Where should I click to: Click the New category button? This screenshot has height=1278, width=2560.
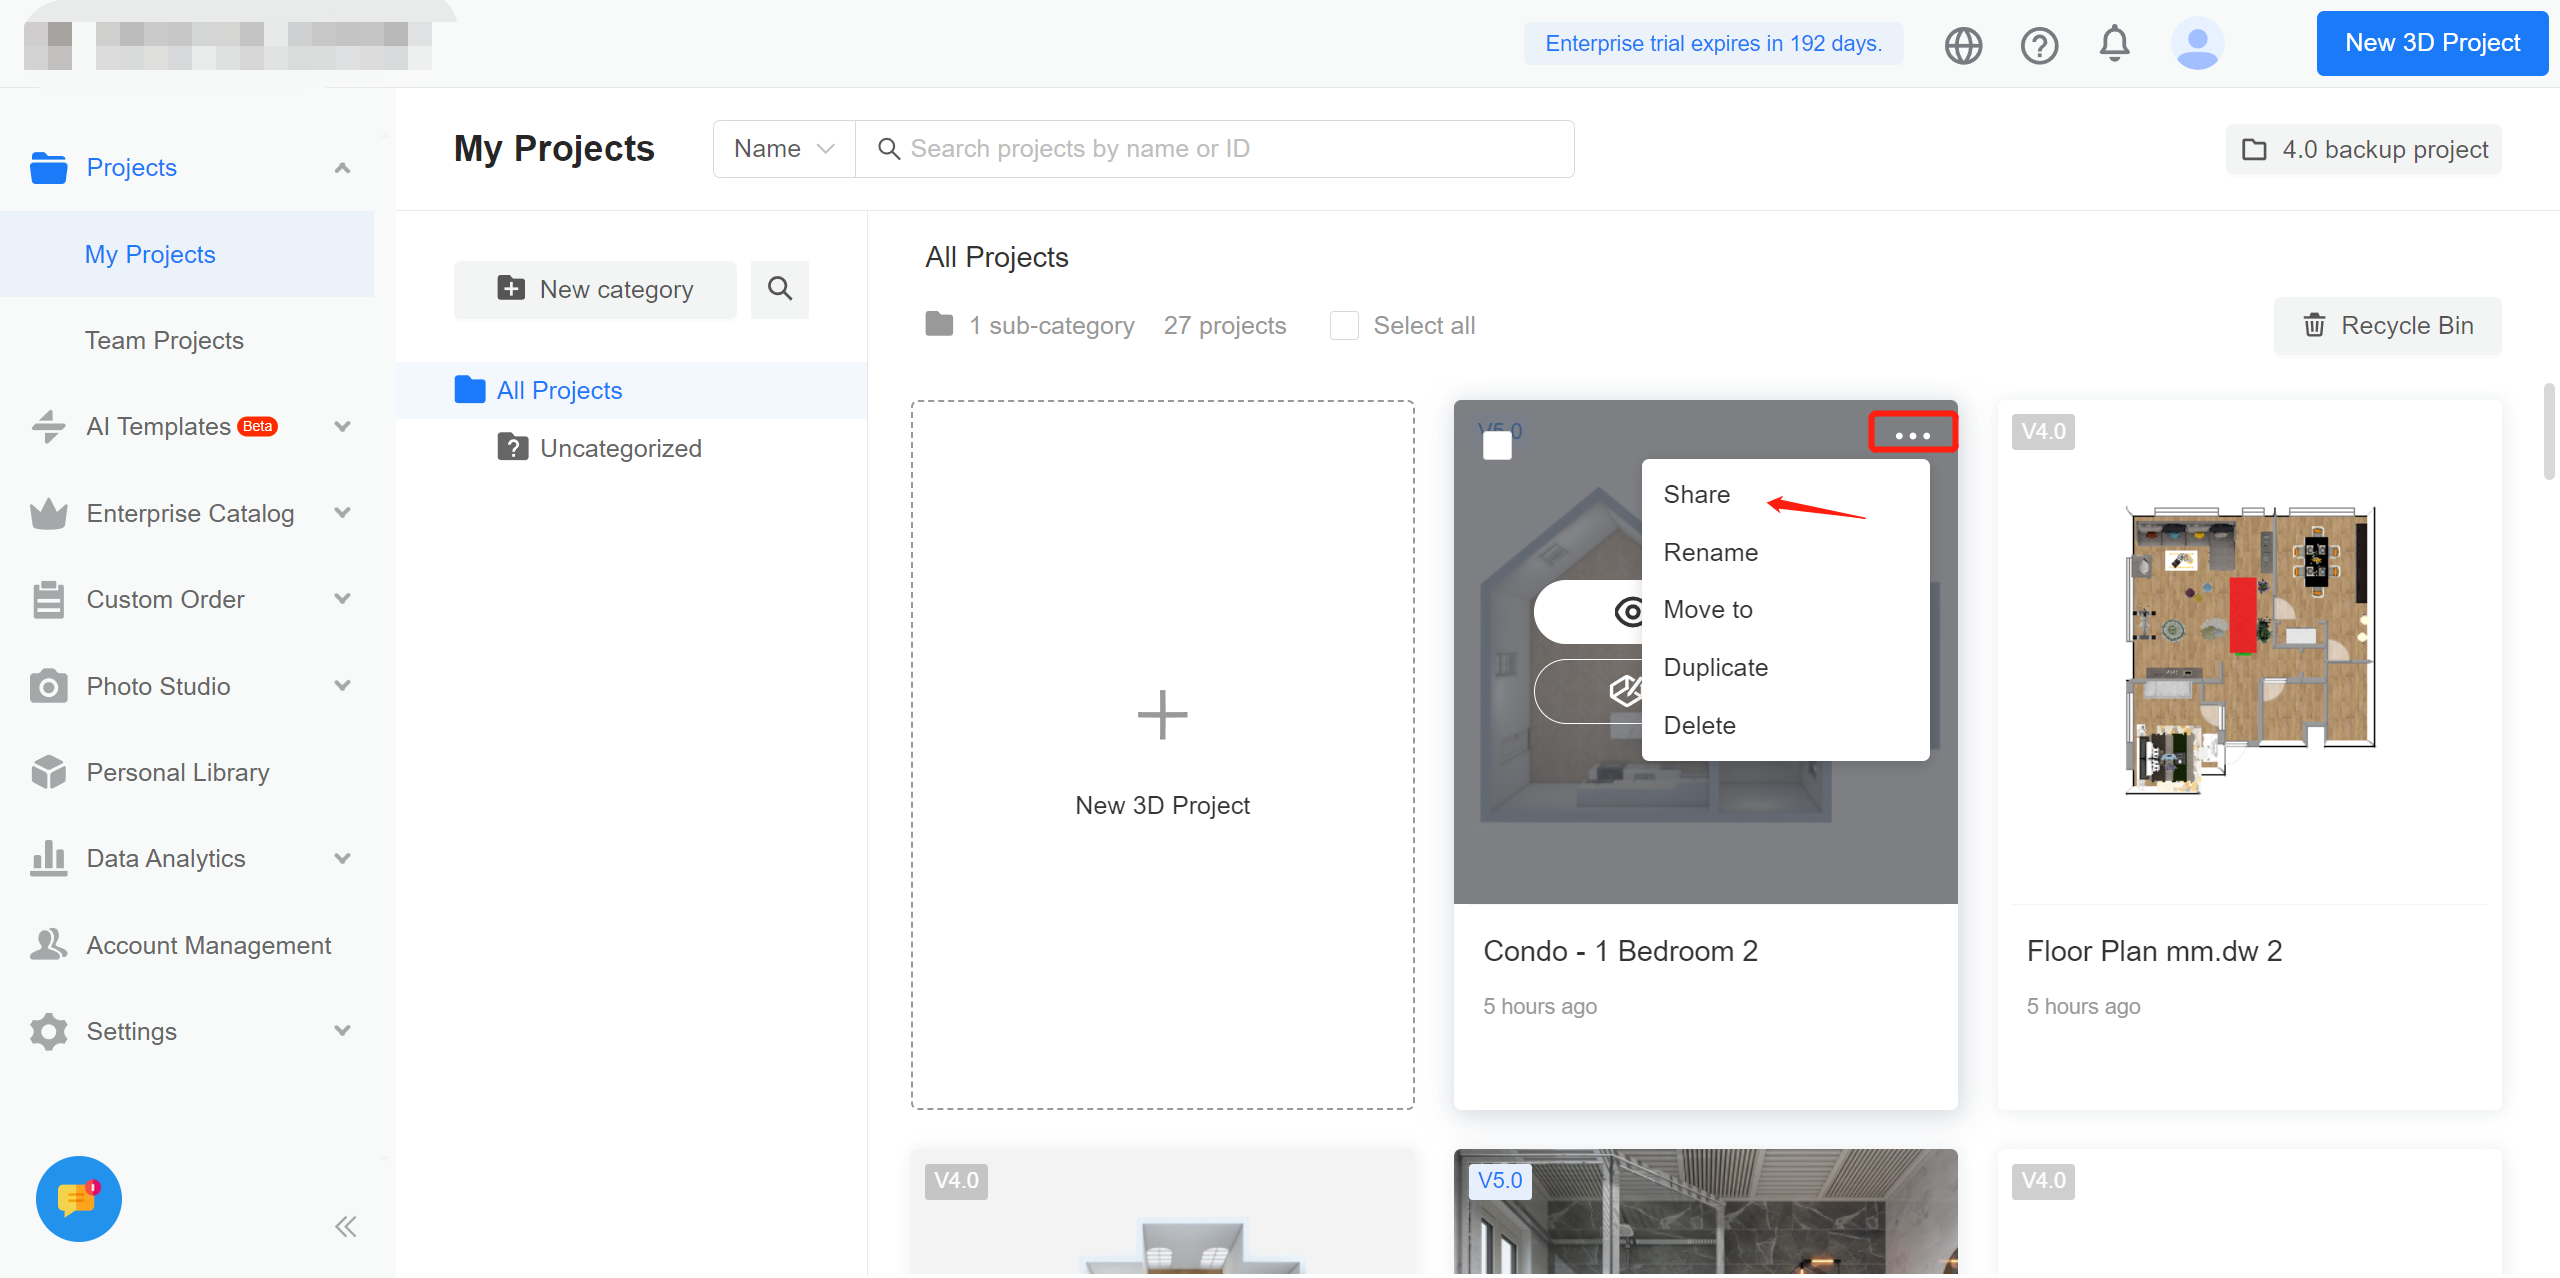point(595,290)
